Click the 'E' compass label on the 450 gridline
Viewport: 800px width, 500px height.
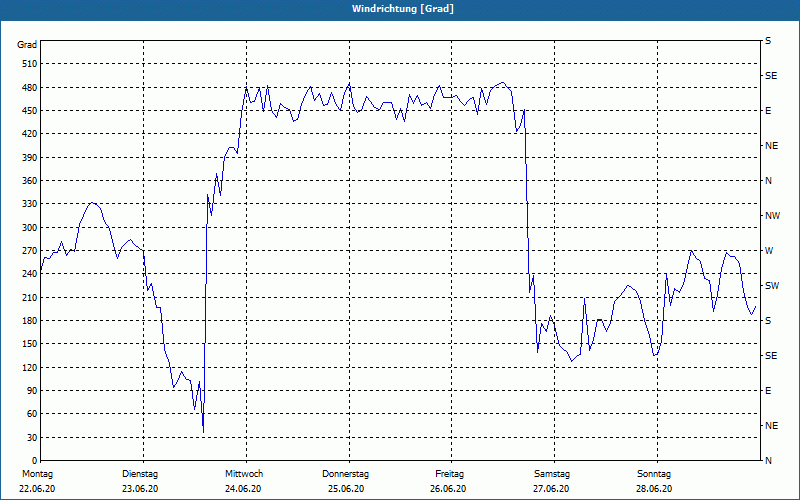(x=768, y=111)
